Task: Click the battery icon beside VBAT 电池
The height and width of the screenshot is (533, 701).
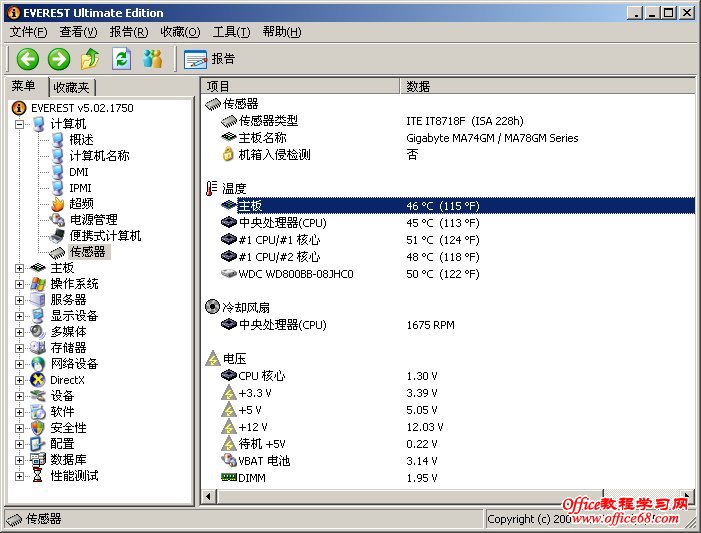Action: [228, 460]
